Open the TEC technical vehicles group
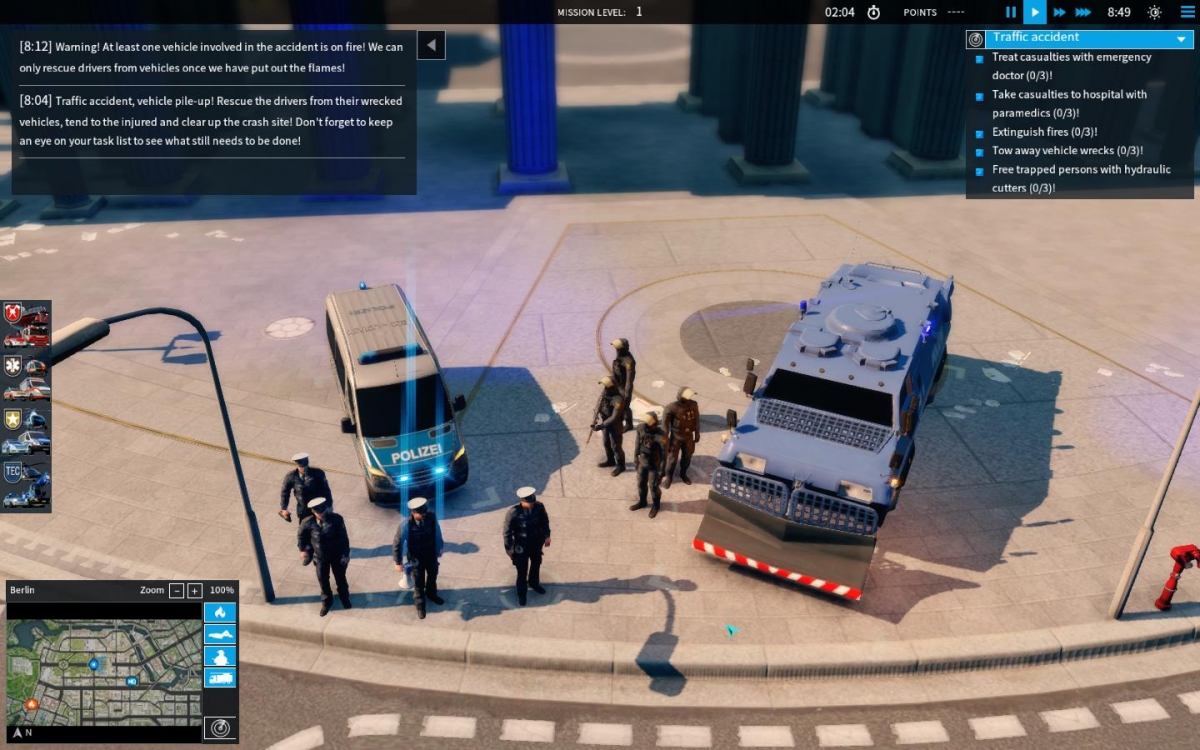1200x750 pixels. pos(26,484)
